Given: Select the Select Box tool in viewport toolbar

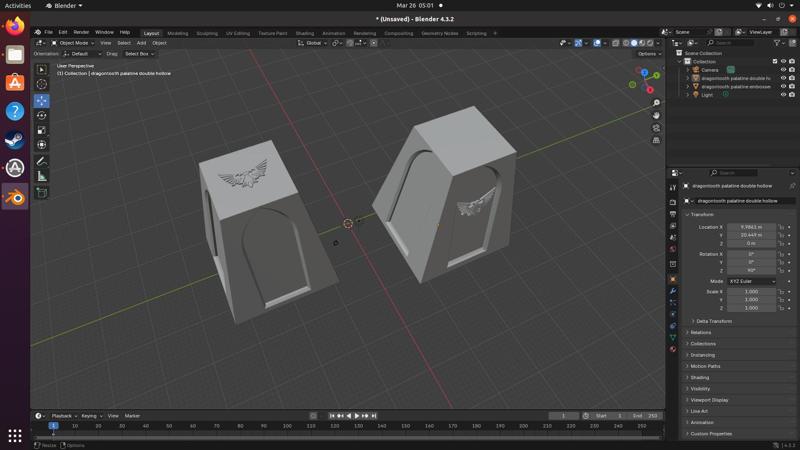Looking at the screenshot, I should (42, 69).
